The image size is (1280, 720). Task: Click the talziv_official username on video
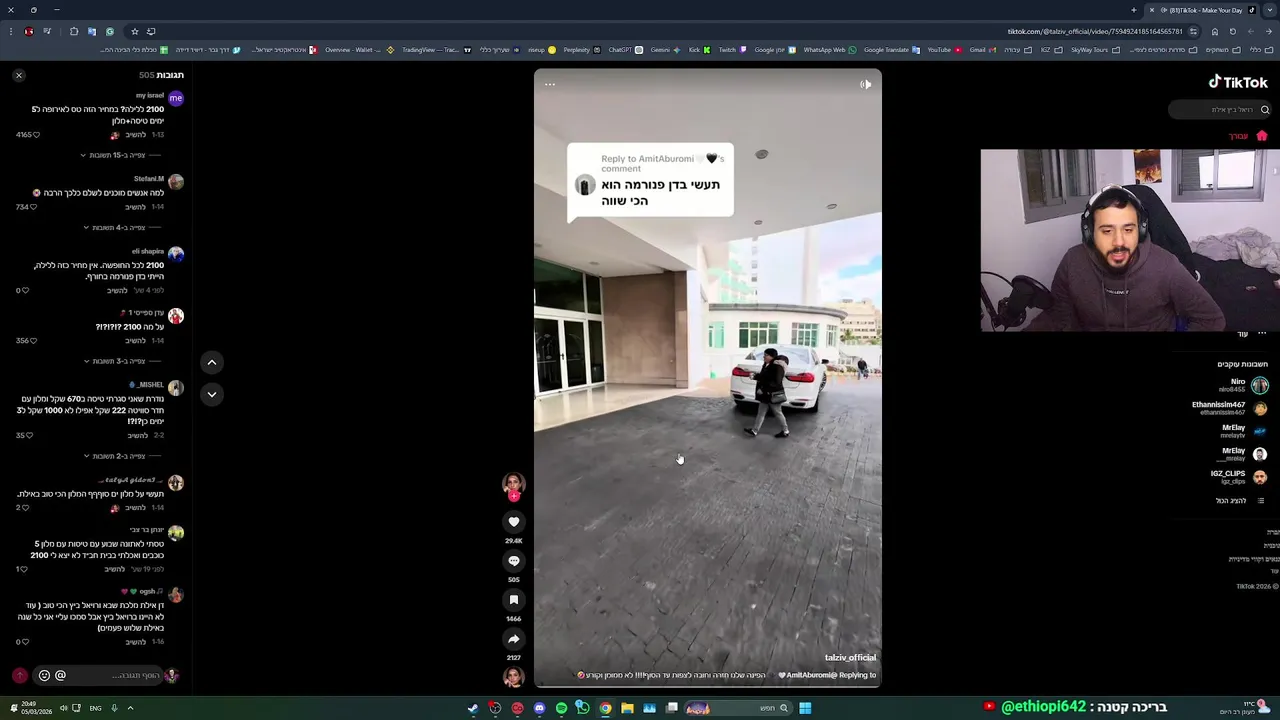(850, 657)
